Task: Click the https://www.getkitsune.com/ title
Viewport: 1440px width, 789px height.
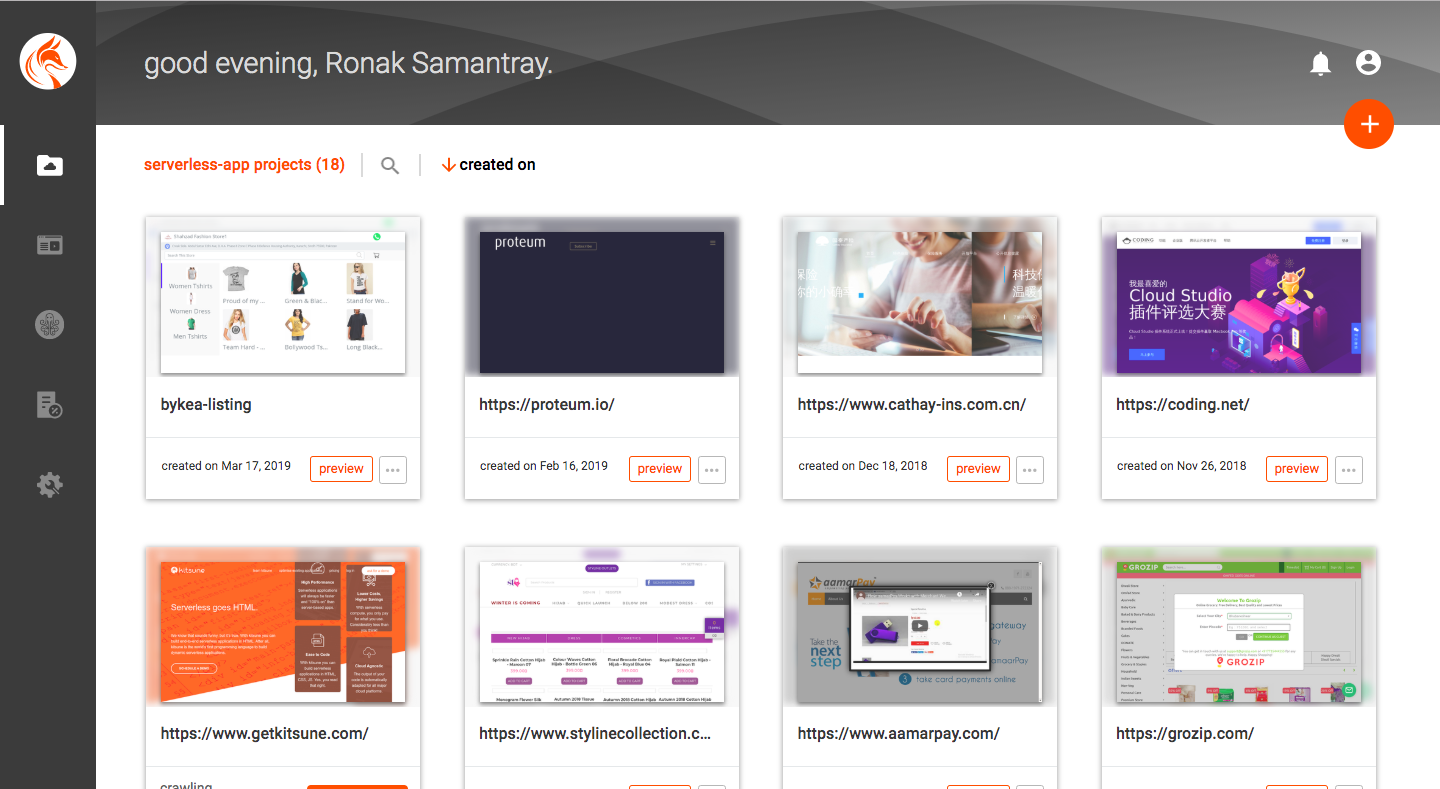Action: pyautogui.click(x=265, y=734)
